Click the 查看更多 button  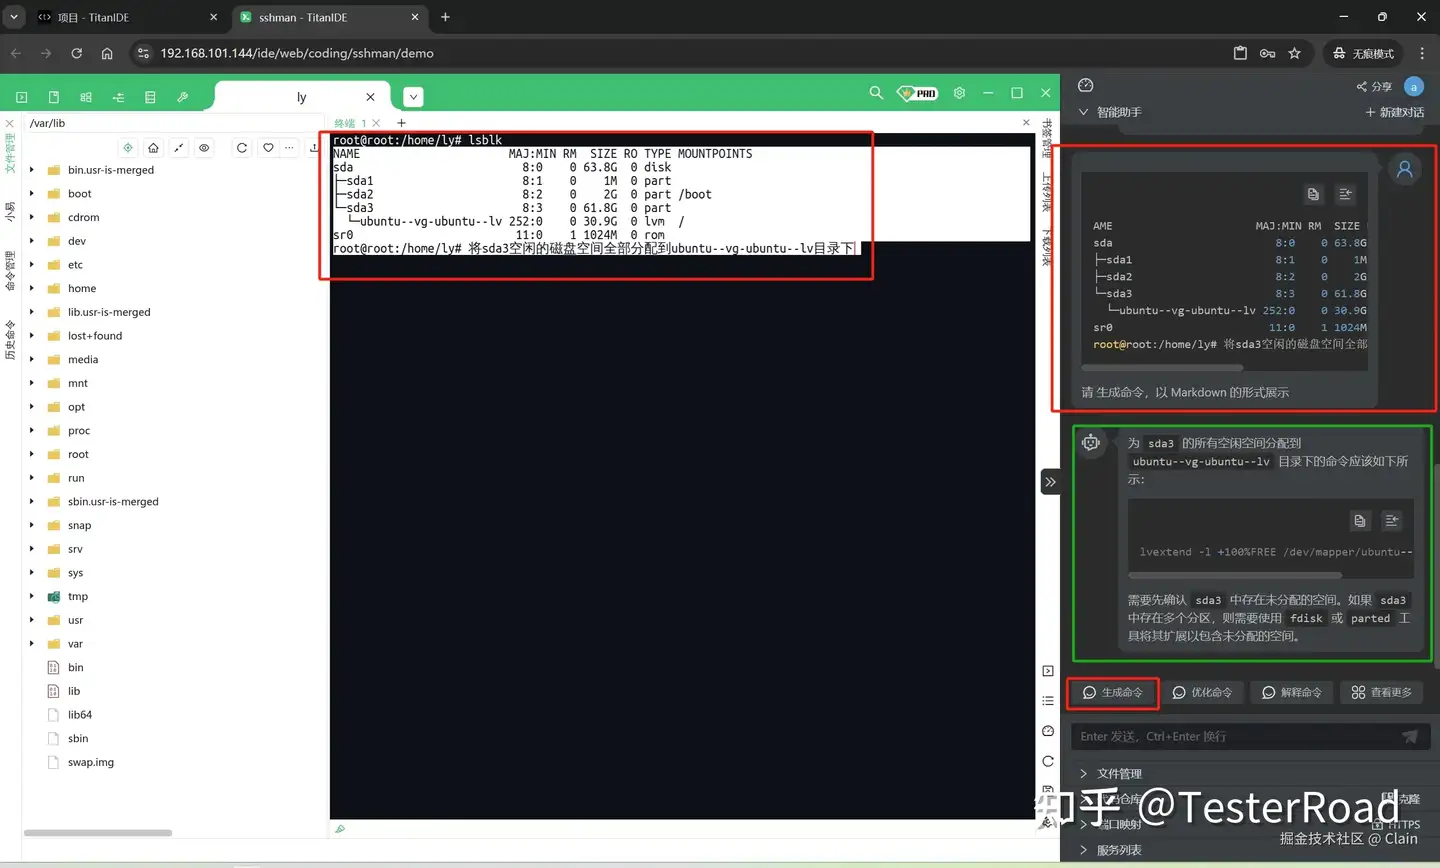pos(1382,692)
